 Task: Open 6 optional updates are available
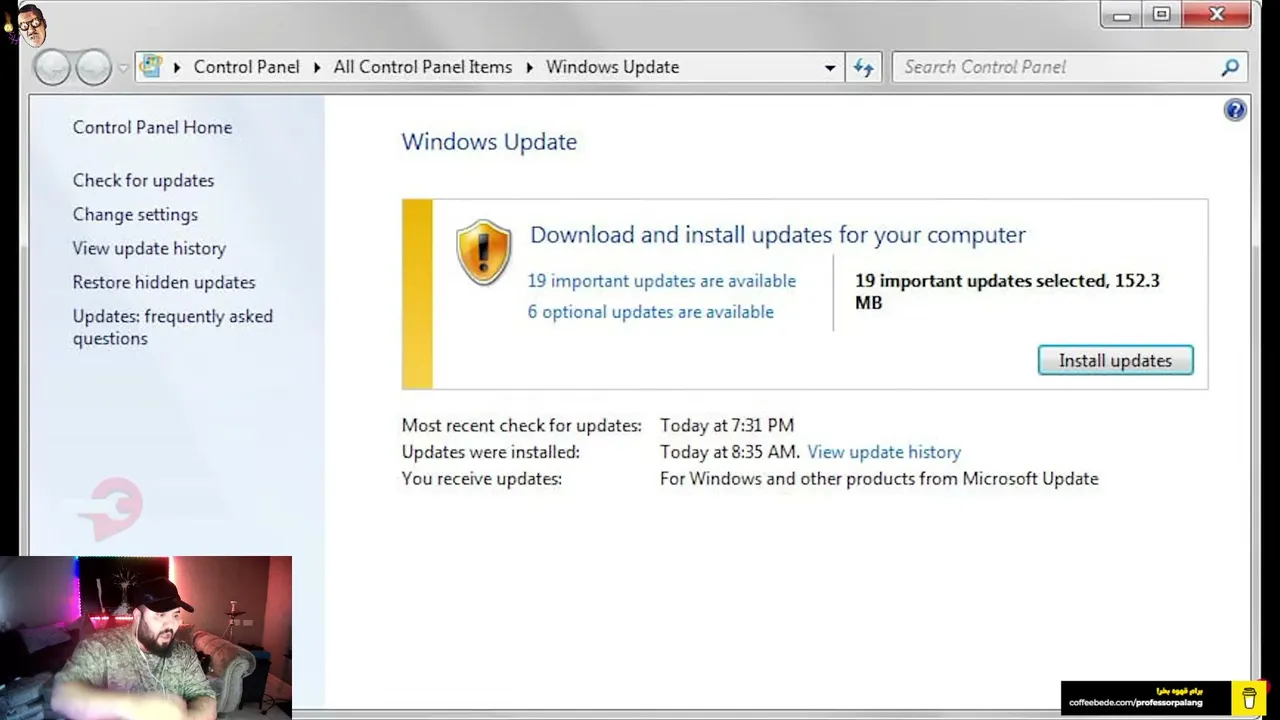(x=651, y=312)
